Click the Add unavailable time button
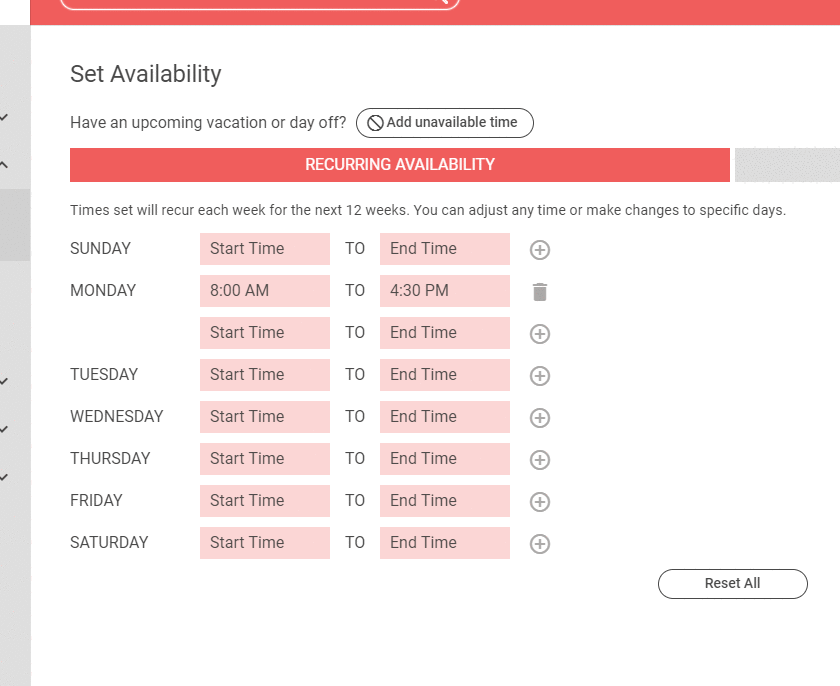Viewport: 840px width, 686px height. 444,123
